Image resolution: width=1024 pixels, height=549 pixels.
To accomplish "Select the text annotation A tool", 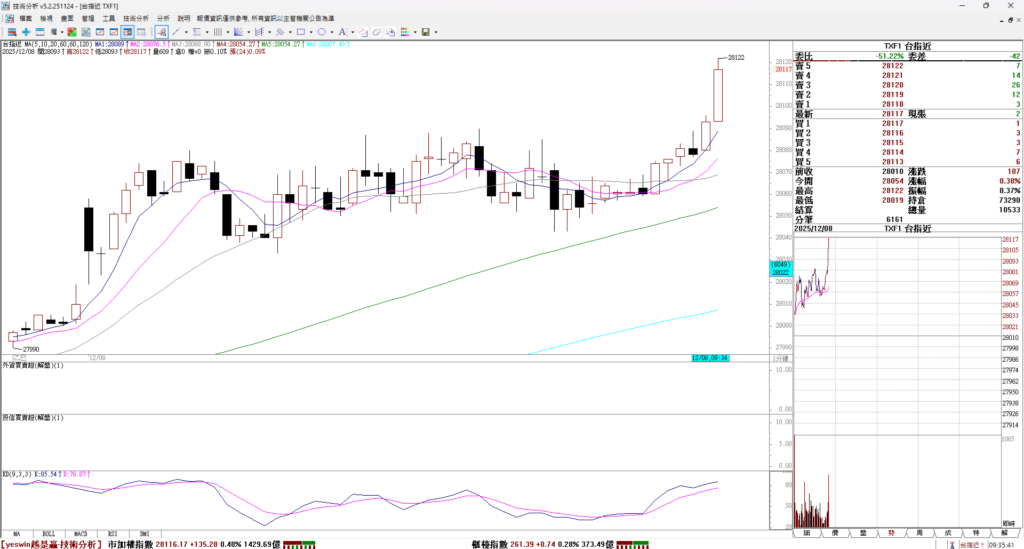I will (x=341, y=32).
